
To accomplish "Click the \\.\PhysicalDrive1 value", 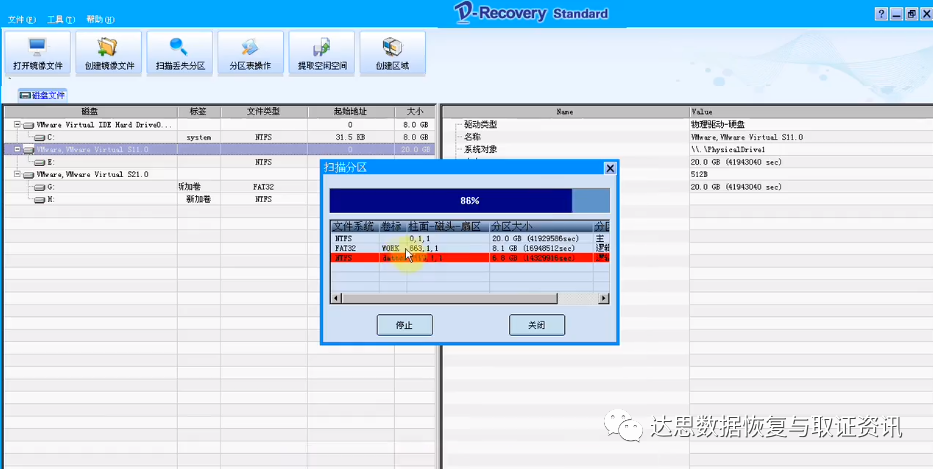I will click(728, 149).
